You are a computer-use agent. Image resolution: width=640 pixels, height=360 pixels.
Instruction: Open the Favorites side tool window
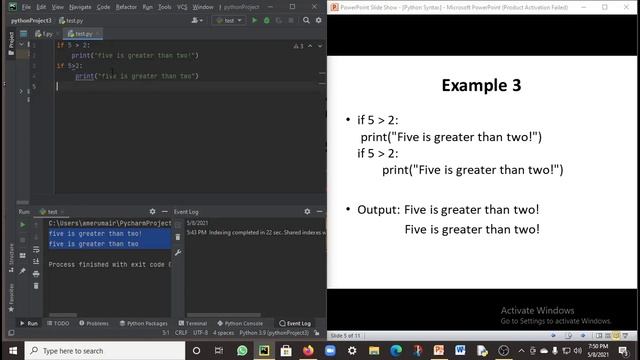[11, 298]
